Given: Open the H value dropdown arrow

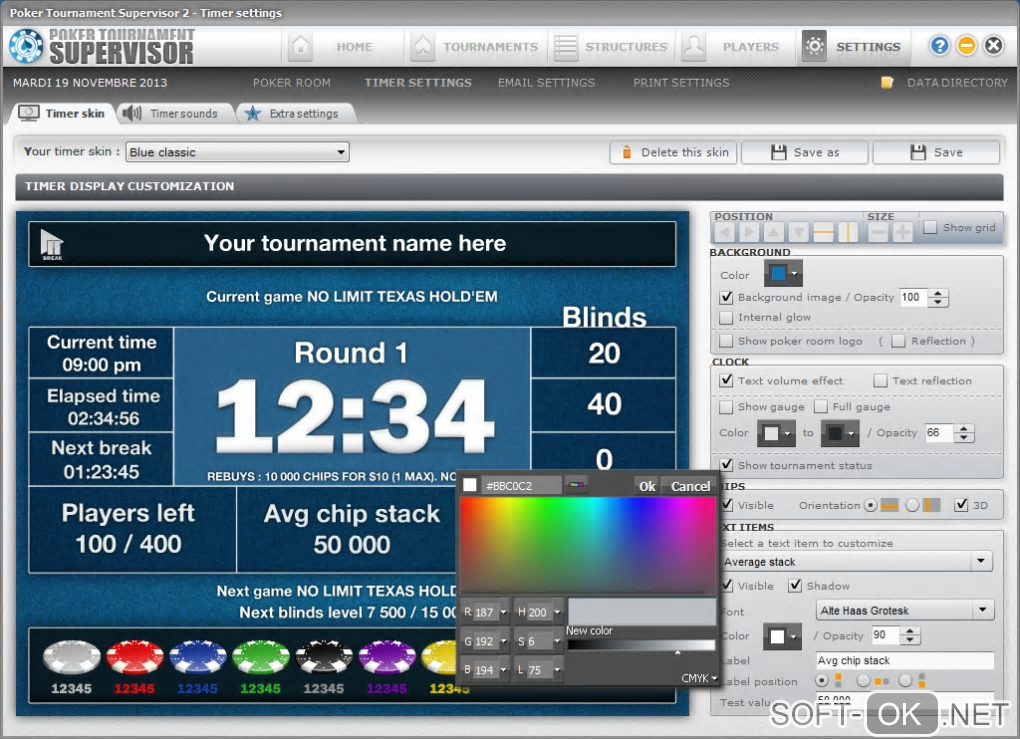Looking at the screenshot, I should [557, 612].
